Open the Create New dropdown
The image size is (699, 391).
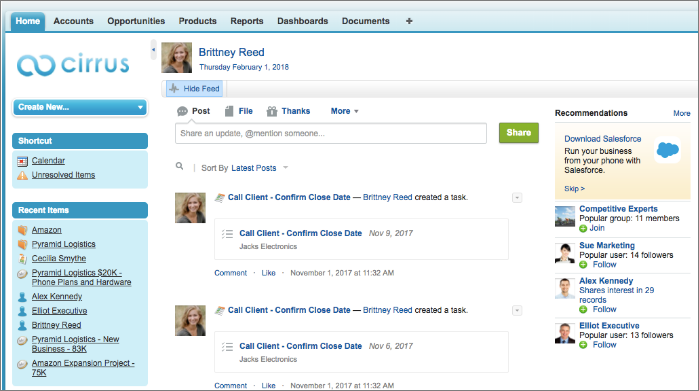[80, 107]
